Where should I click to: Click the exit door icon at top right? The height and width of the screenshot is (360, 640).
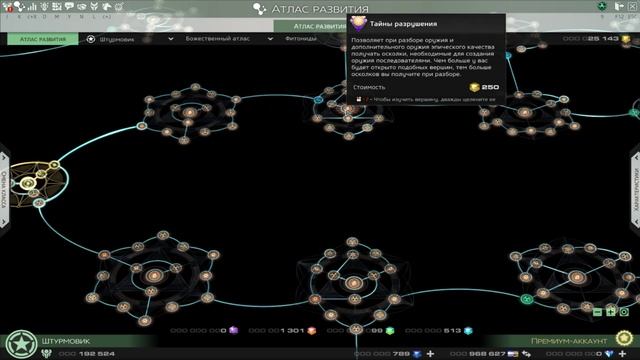(x=619, y=6)
